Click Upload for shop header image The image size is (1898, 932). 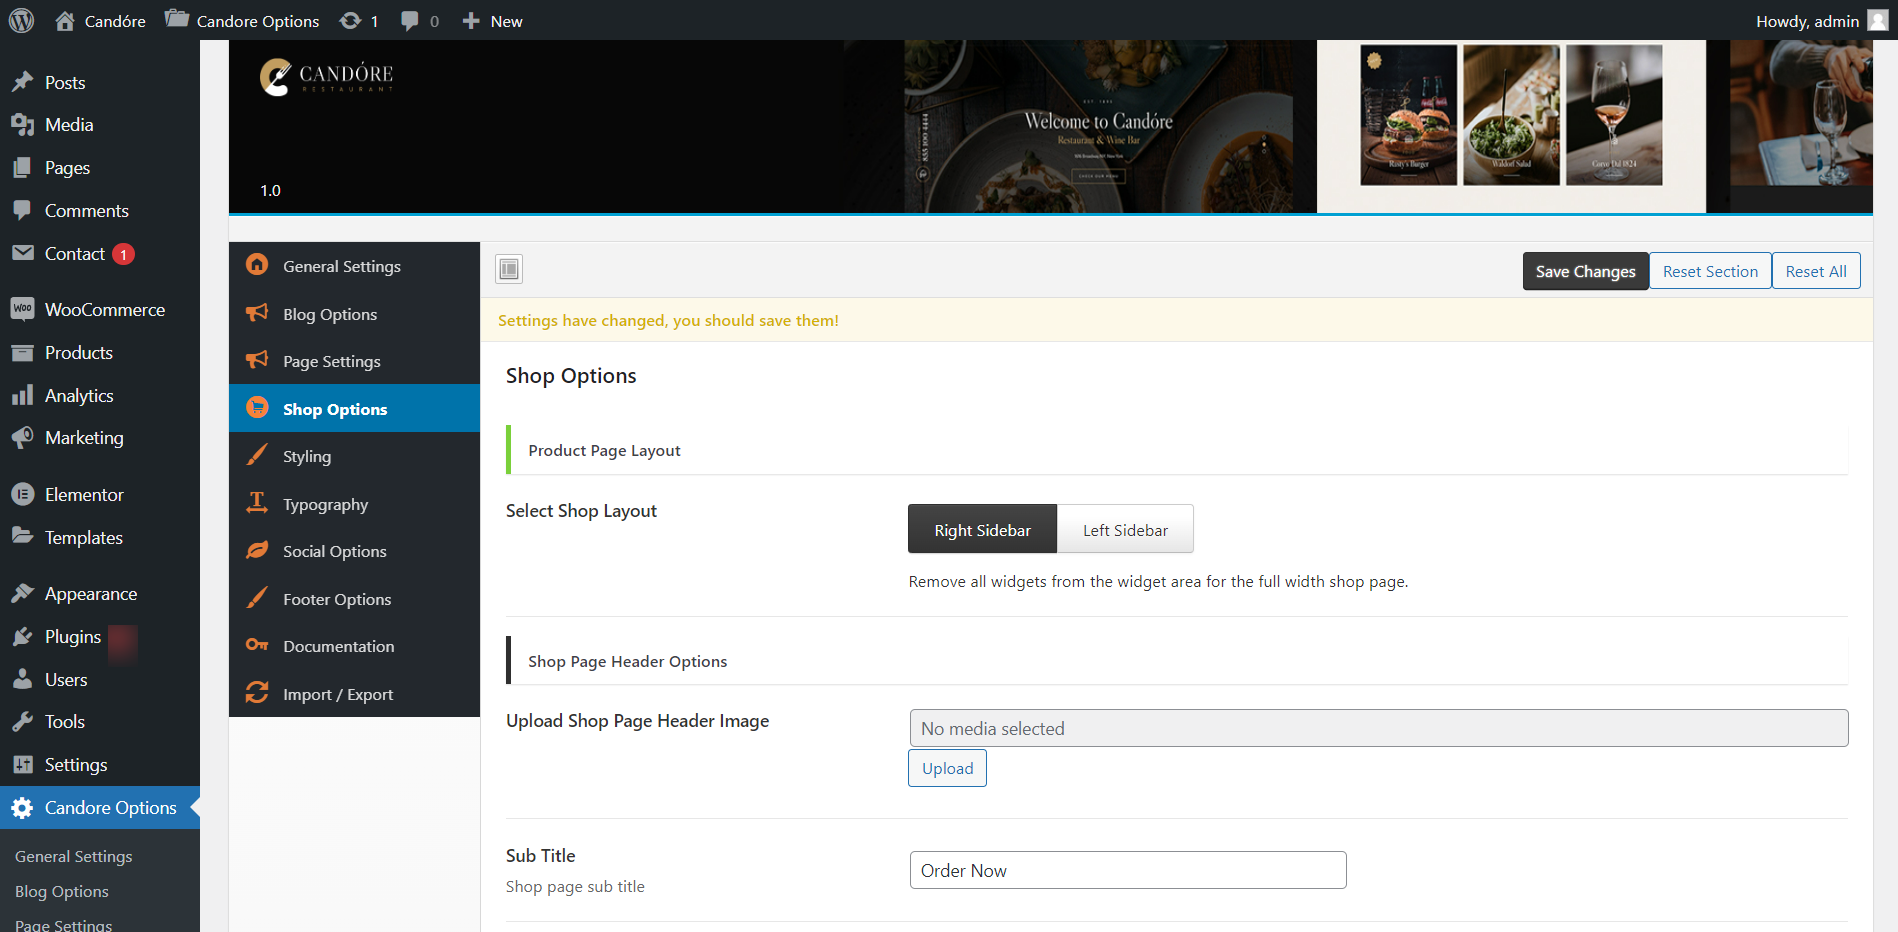click(x=947, y=768)
